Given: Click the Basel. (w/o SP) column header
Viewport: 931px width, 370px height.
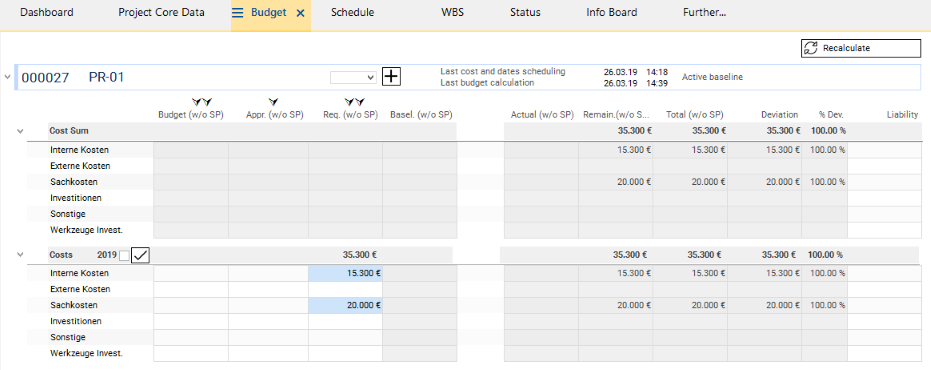Looking at the screenshot, I should tap(422, 115).
